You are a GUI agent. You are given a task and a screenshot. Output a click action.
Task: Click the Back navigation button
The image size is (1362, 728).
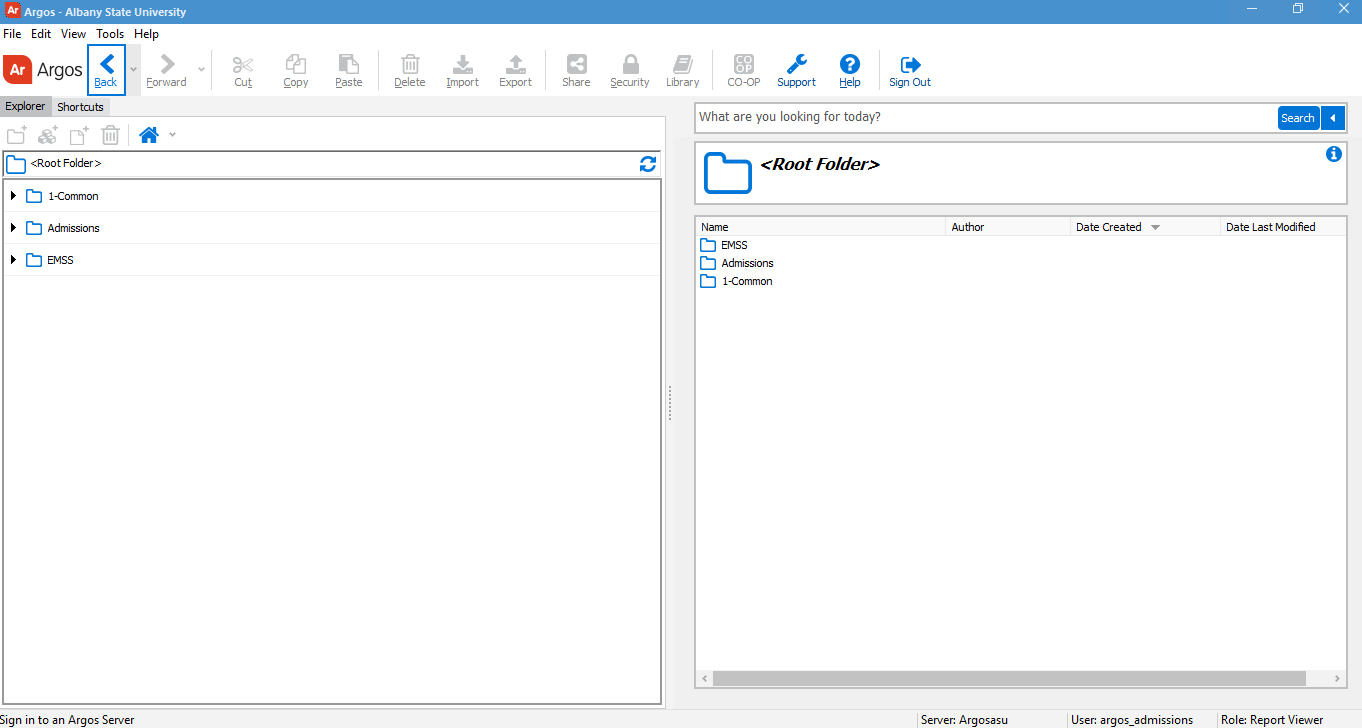106,70
